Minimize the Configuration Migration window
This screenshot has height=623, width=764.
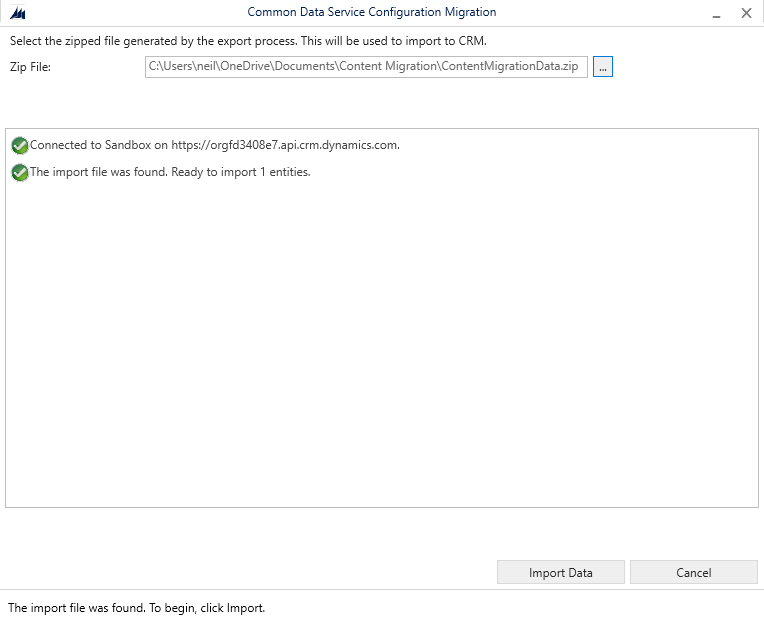pos(716,13)
